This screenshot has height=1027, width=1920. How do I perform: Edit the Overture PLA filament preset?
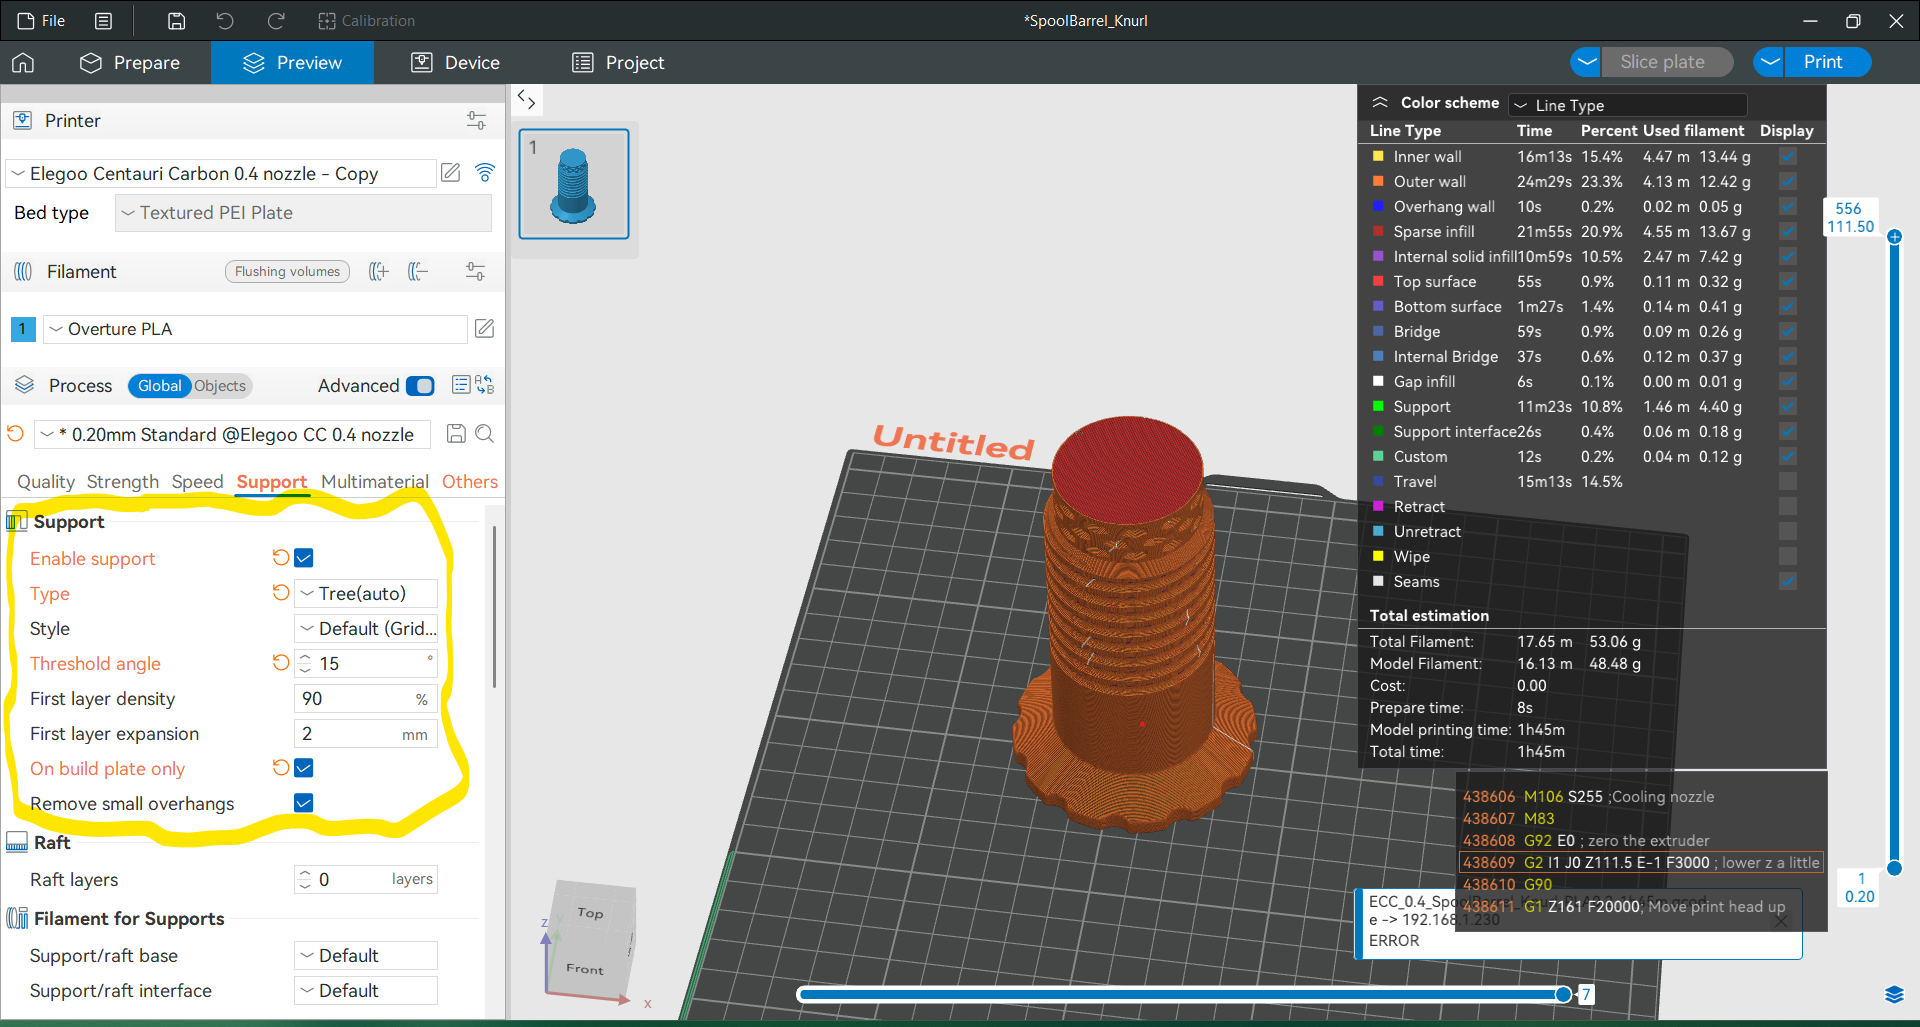484,329
